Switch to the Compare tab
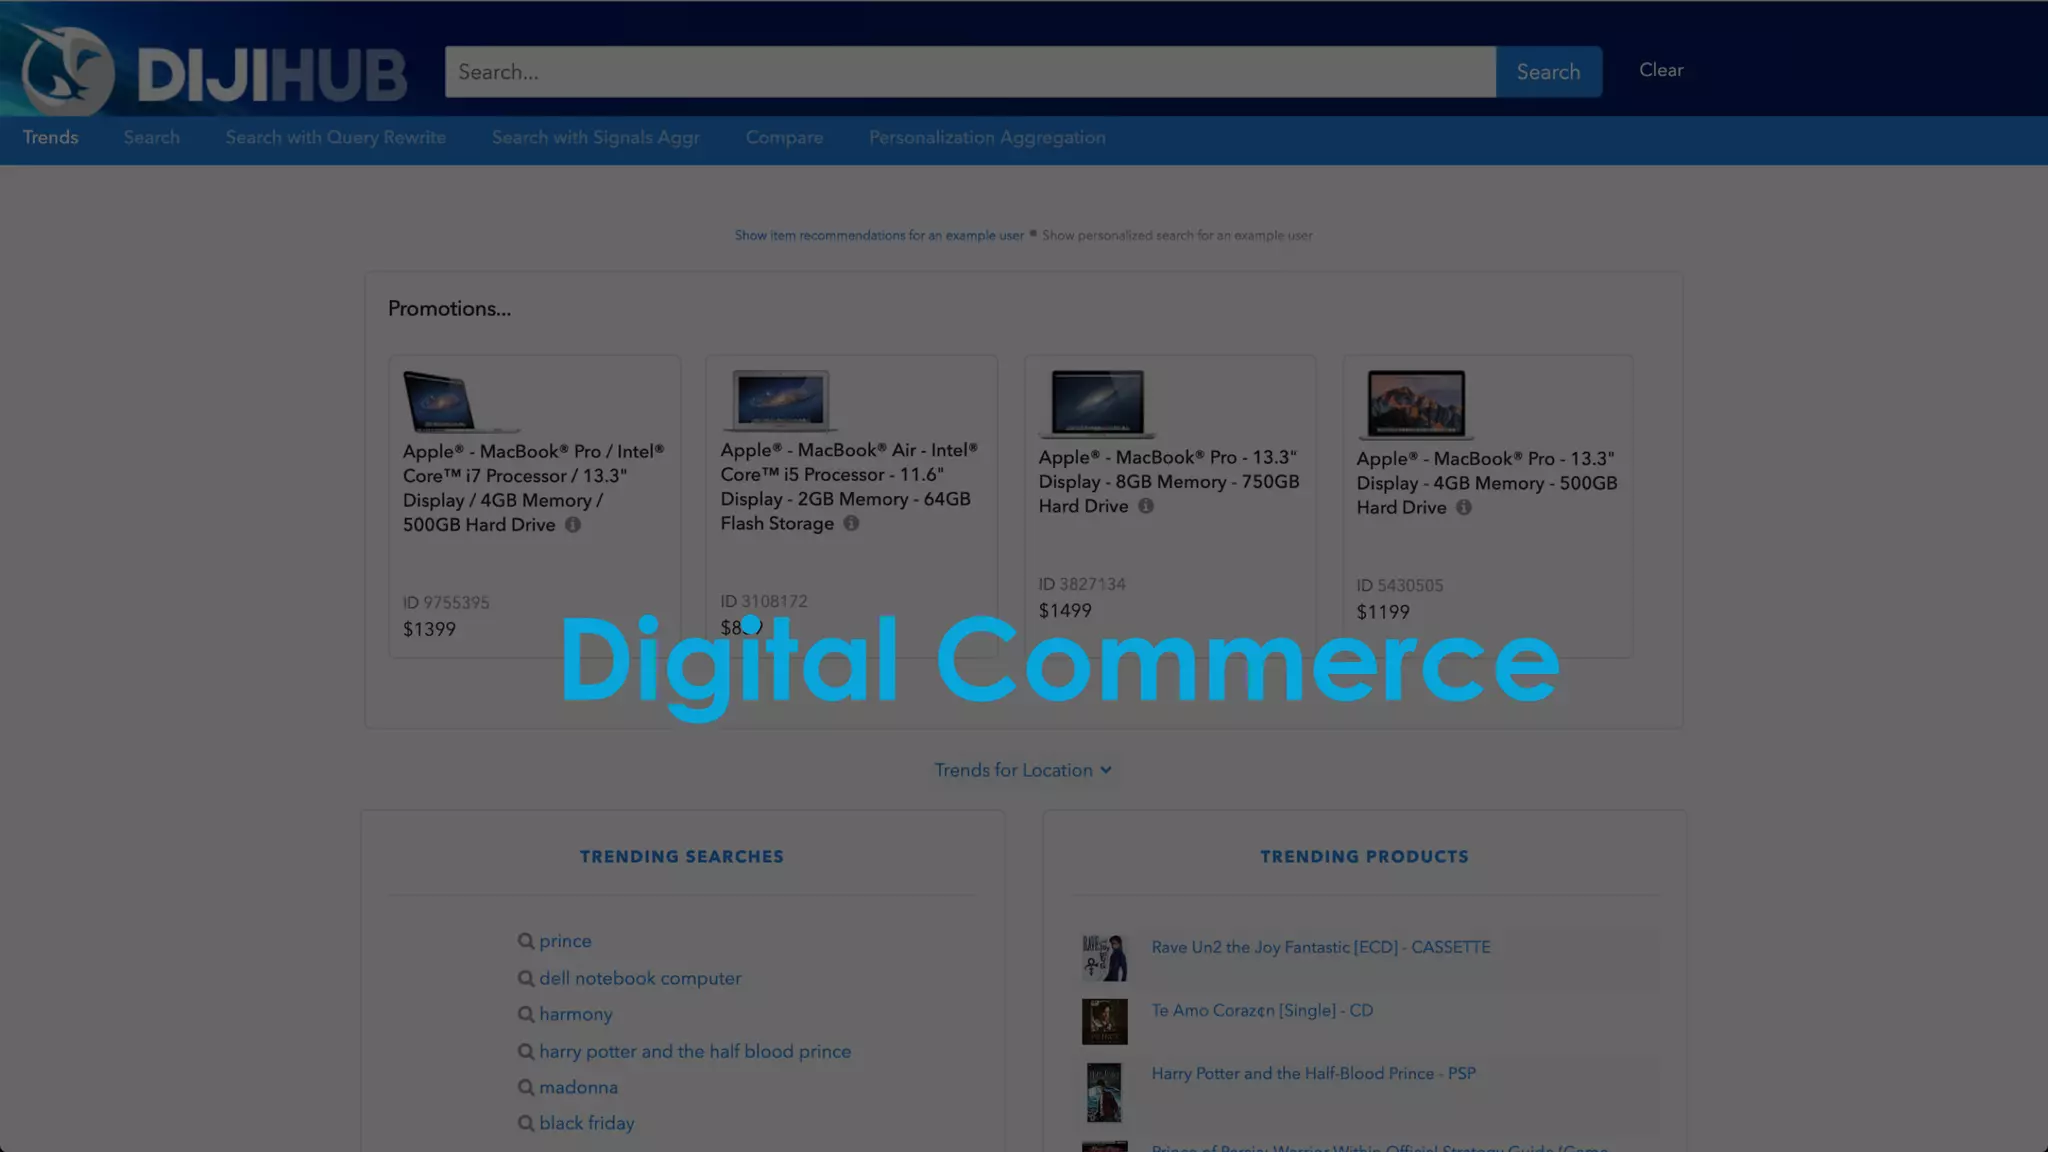Screen dimensions: 2048x1152 coord(784,138)
